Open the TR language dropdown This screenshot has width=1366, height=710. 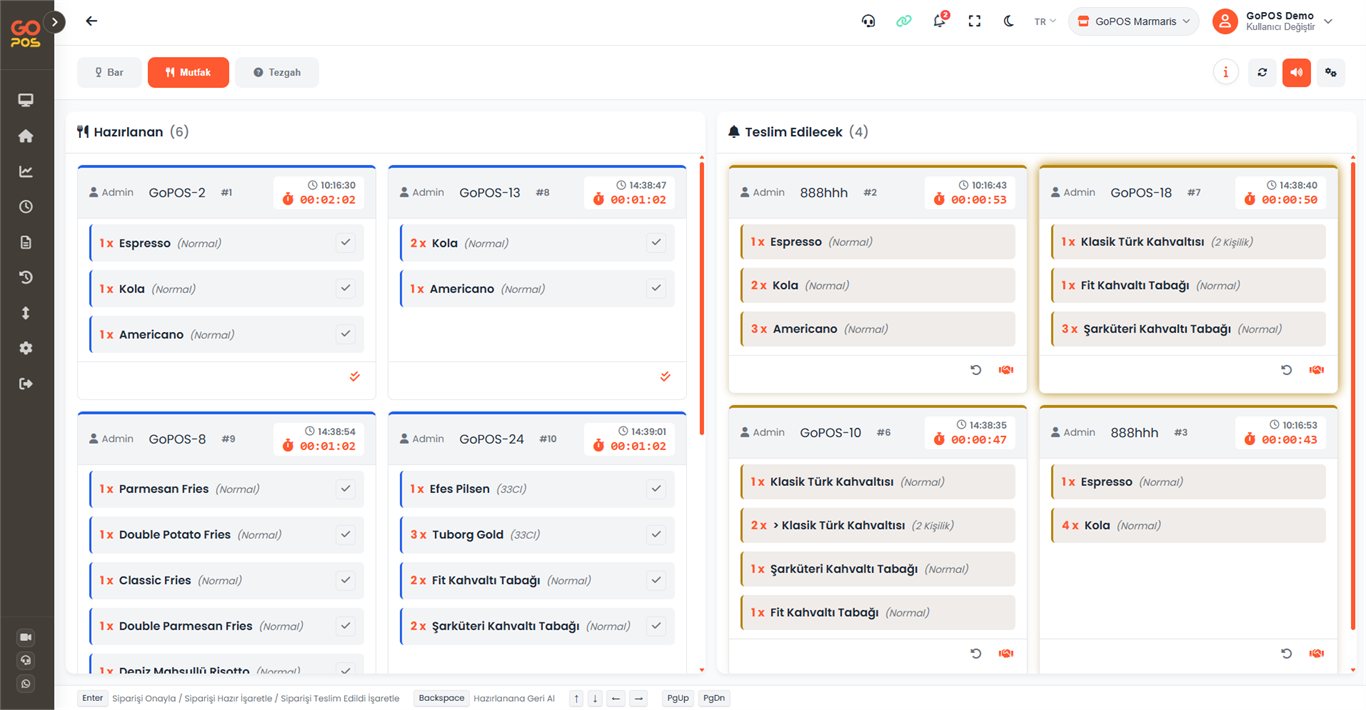[x=1045, y=21]
